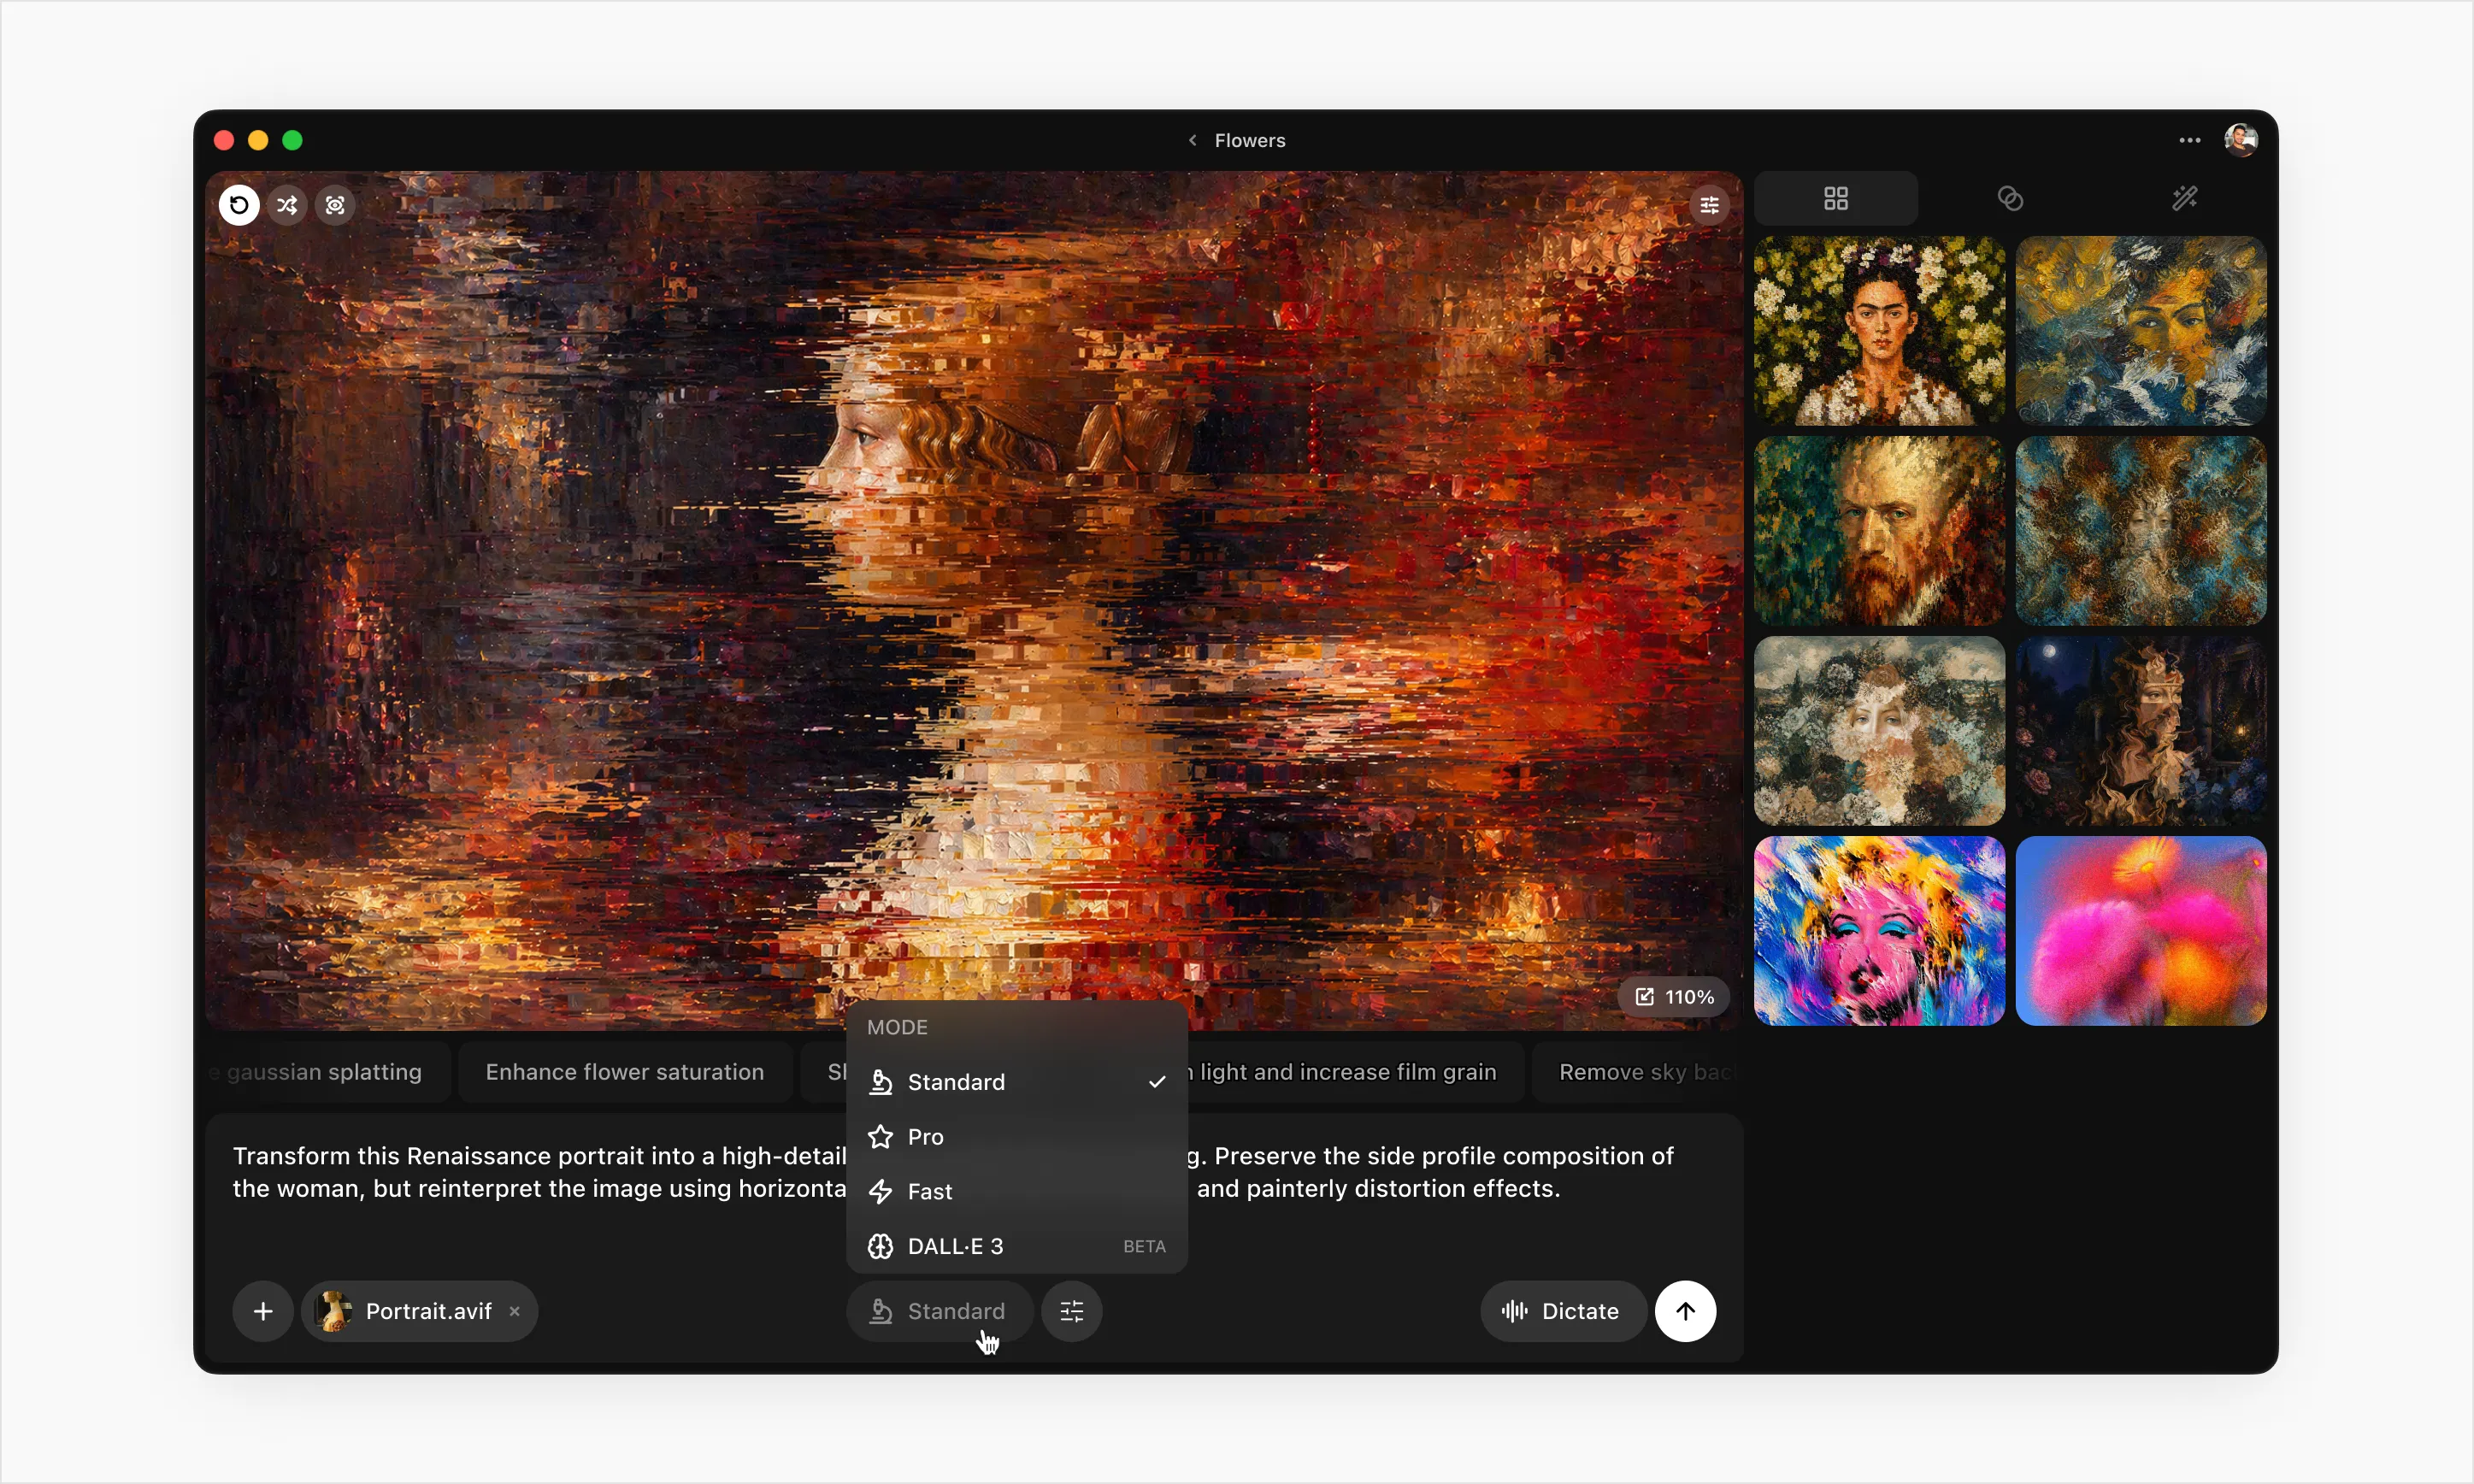Click the Enhance flower saturation suggestion
2474x1484 pixels.
pyautogui.click(x=625, y=1072)
